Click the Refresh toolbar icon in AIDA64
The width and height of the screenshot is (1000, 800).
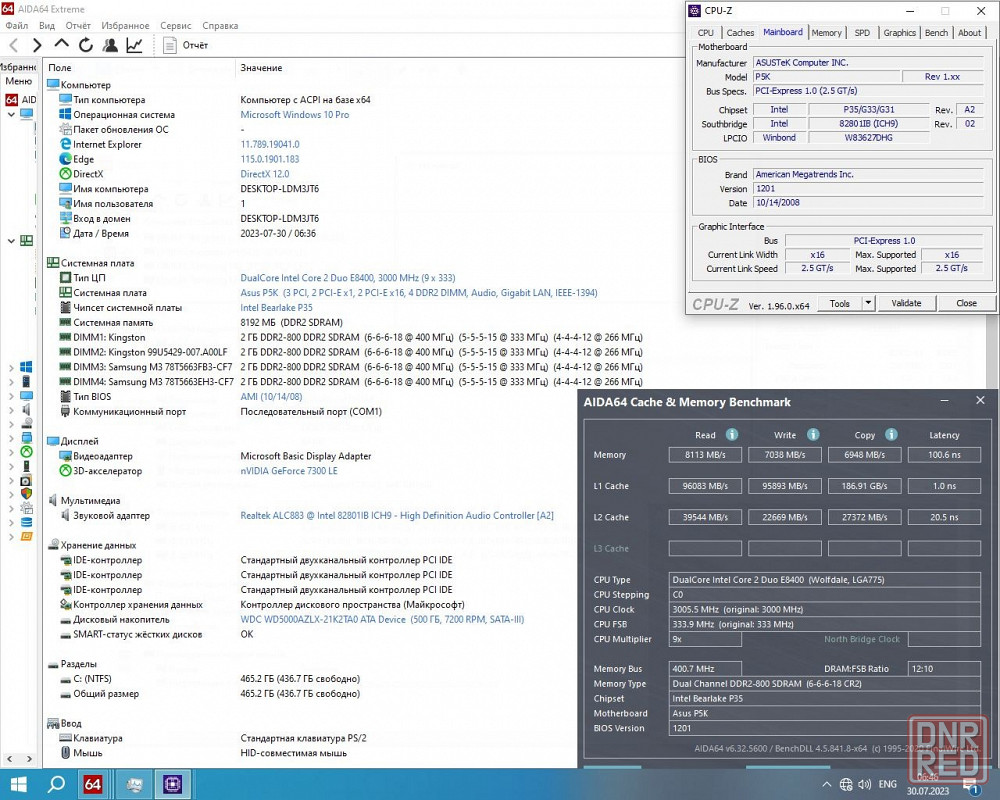click(x=86, y=45)
